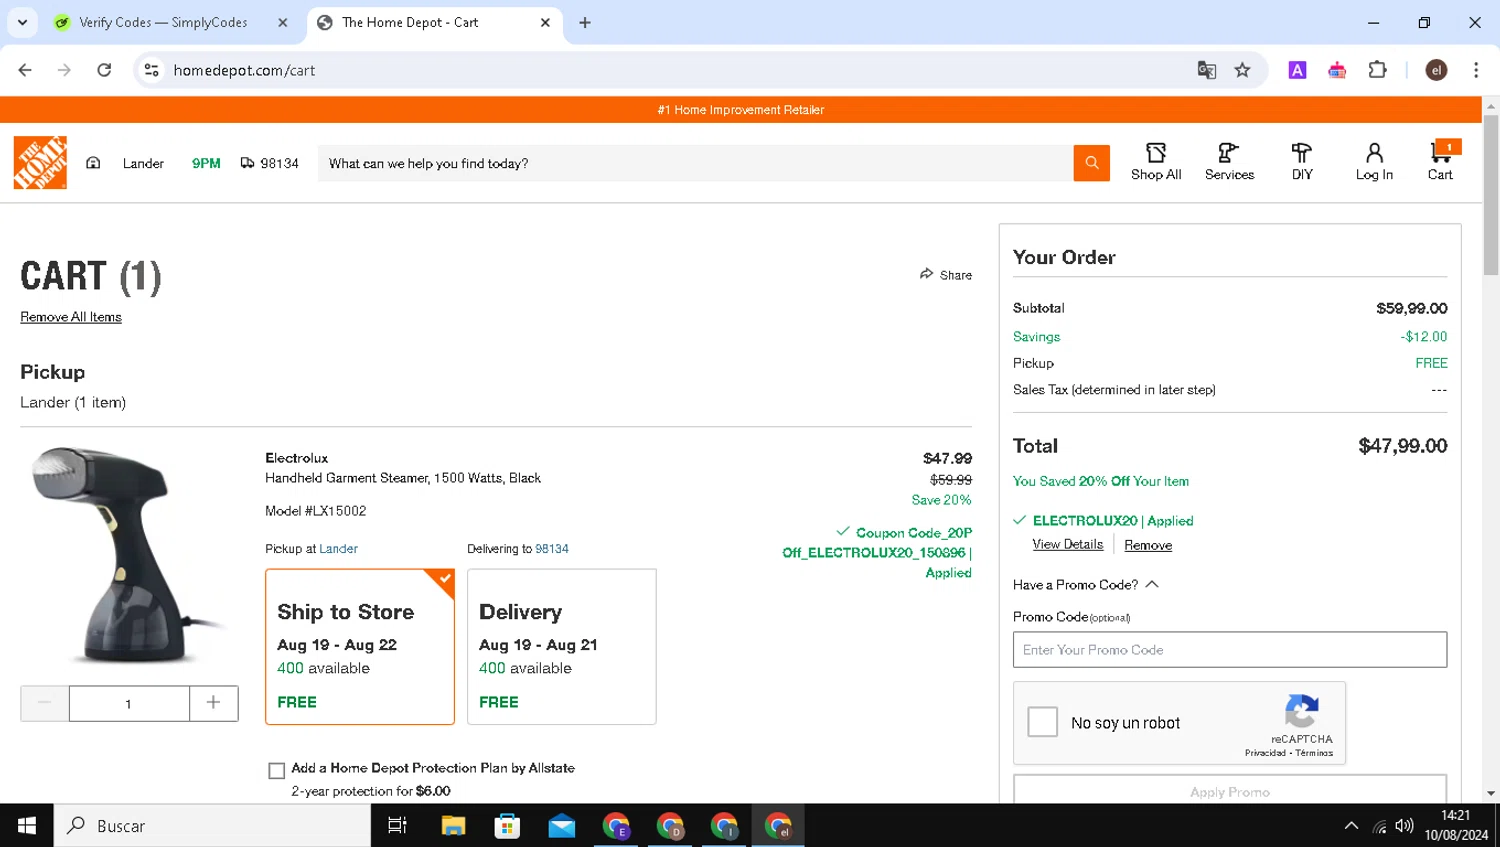Open the Extensions puzzle icon
Screen dimensions: 1500x847
(1377, 70)
